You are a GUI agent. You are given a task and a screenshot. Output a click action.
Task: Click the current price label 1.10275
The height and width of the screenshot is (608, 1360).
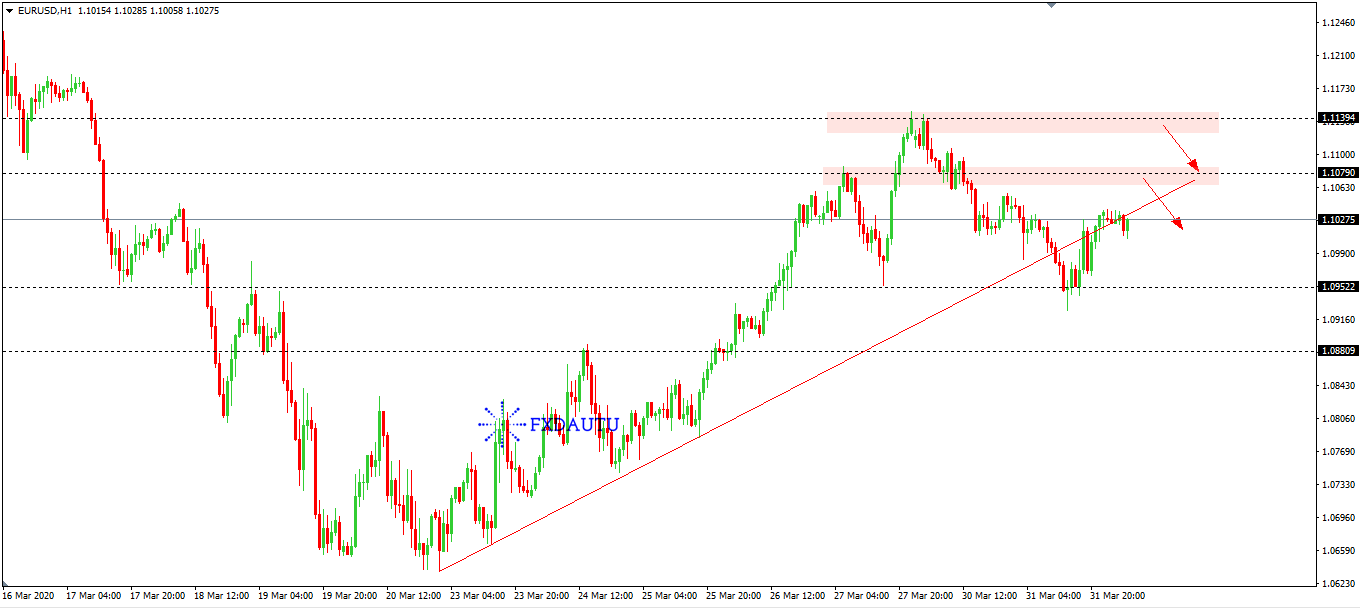click(1337, 219)
